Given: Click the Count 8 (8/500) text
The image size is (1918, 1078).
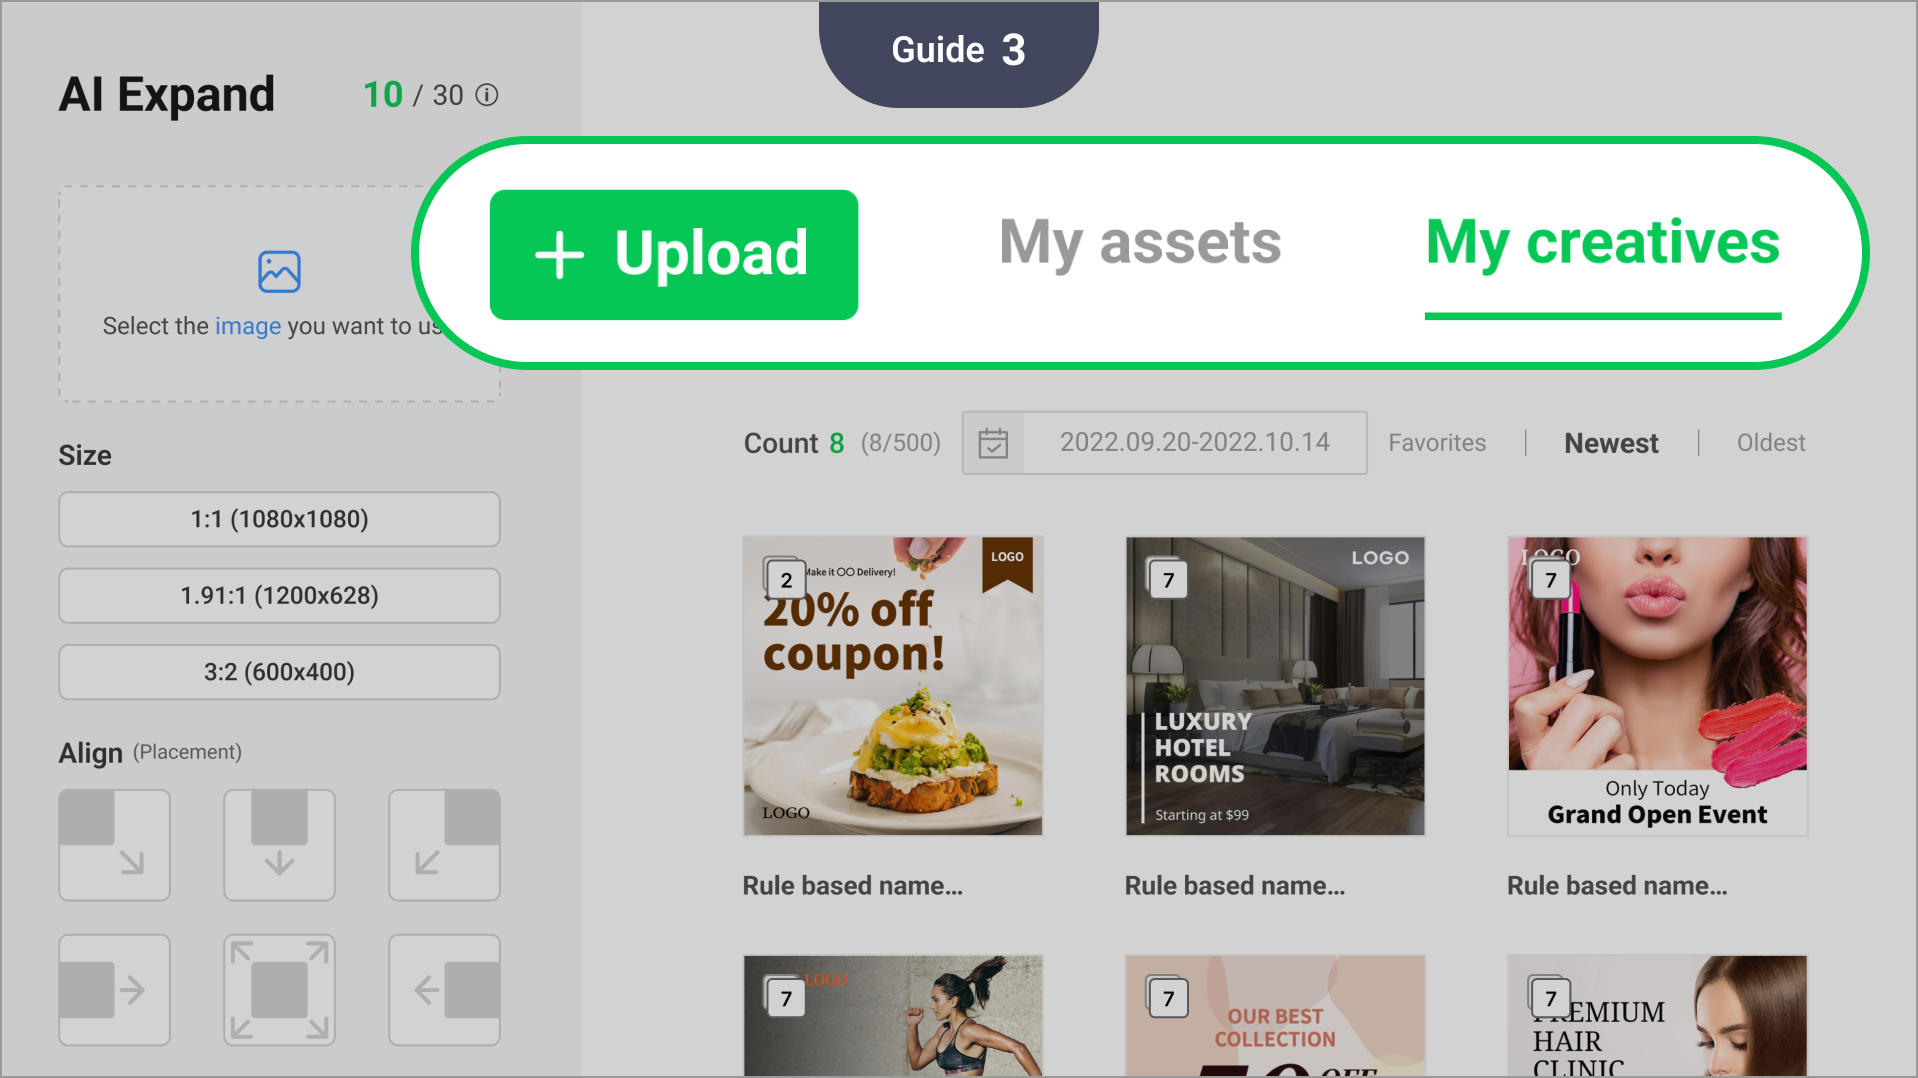Looking at the screenshot, I should tap(842, 443).
